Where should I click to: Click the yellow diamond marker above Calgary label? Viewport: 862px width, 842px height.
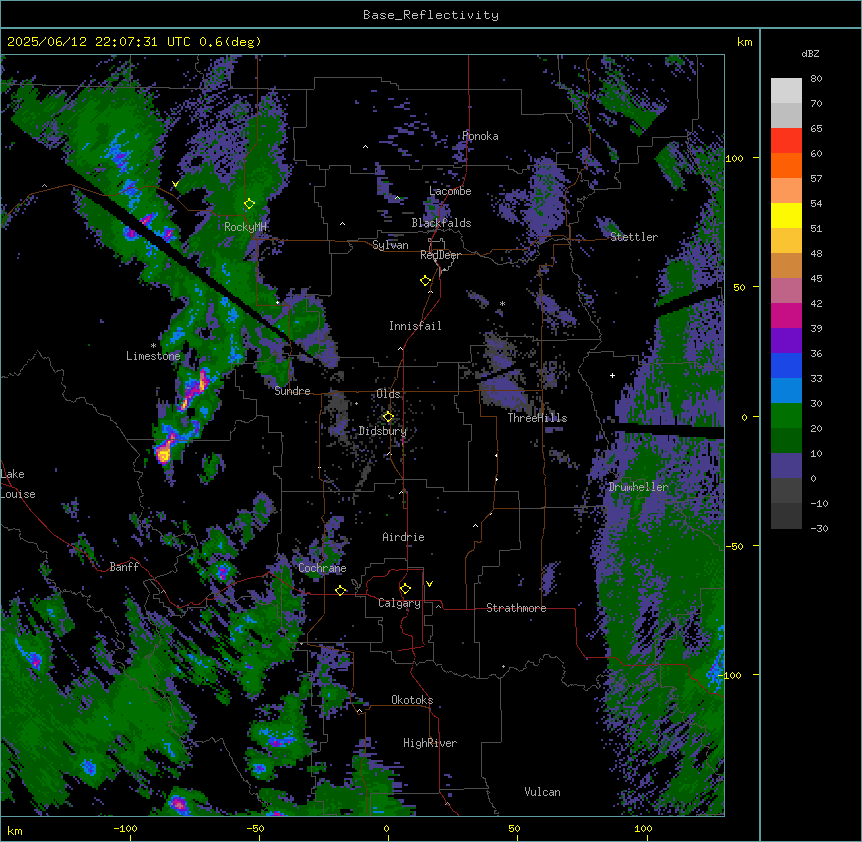tap(405, 589)
